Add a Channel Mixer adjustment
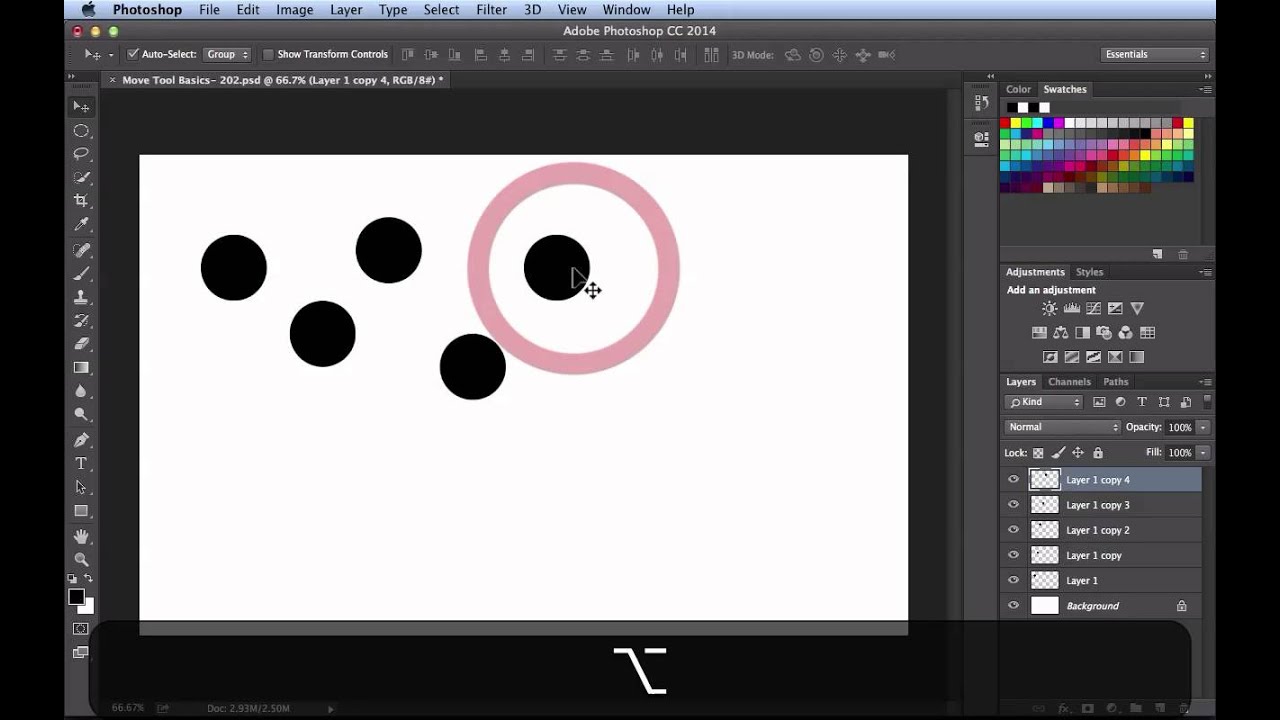 (x=1125, y=333)
